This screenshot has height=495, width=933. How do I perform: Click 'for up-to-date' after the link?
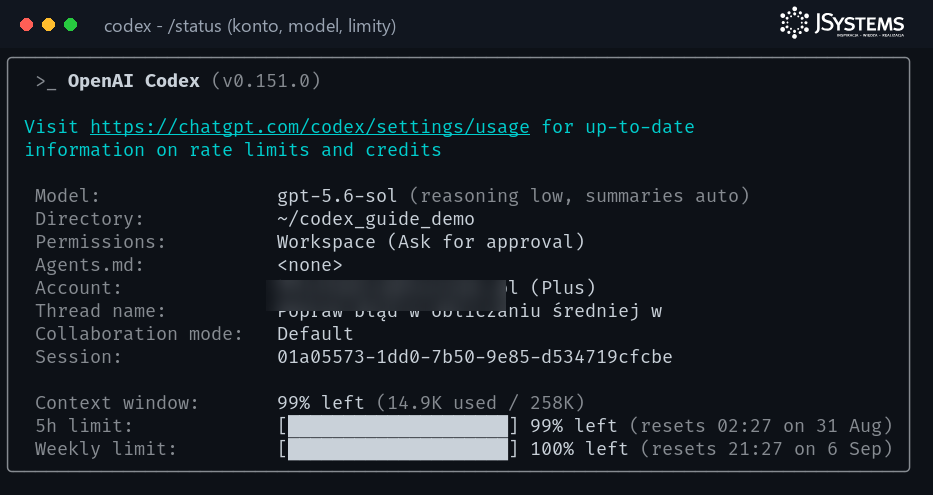click(x=618, y=127)
